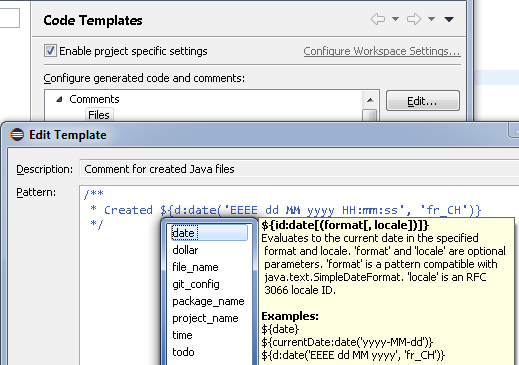Click the '${date}' example in tooltip
Viewport: 519px width, 365px height.
pos(280,329)
